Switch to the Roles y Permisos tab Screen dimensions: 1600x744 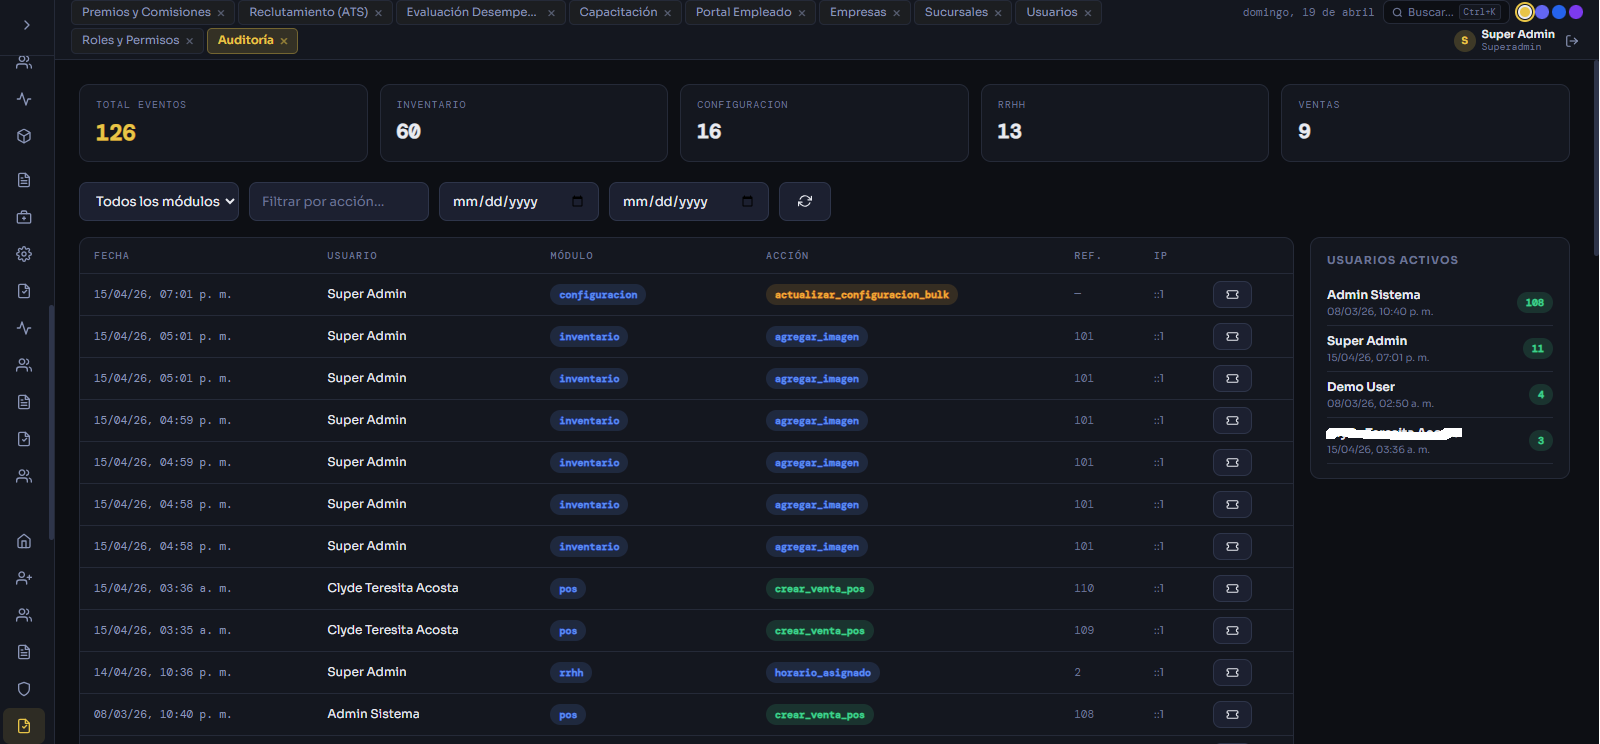(130, 41)
